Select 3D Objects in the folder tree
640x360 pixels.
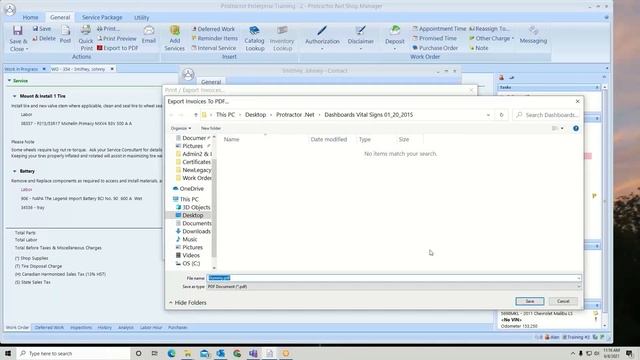tap(193, 207)
